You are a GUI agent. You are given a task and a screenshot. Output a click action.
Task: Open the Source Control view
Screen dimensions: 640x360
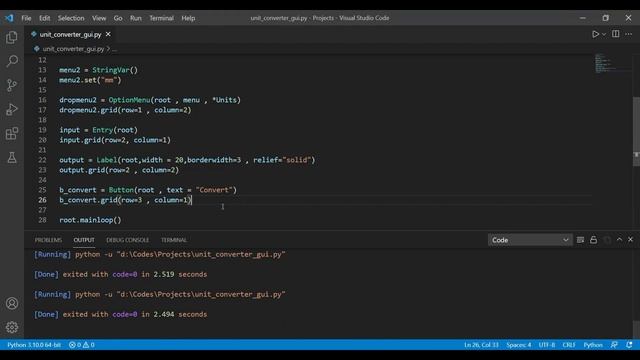click(12, 85)
